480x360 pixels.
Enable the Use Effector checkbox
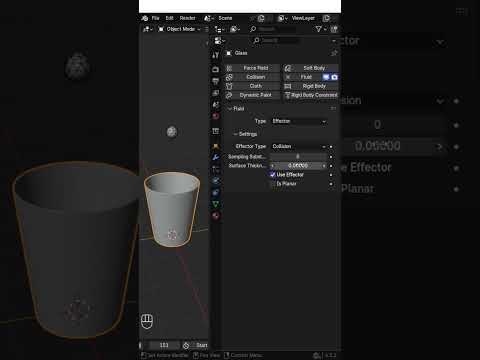point(273,174)
